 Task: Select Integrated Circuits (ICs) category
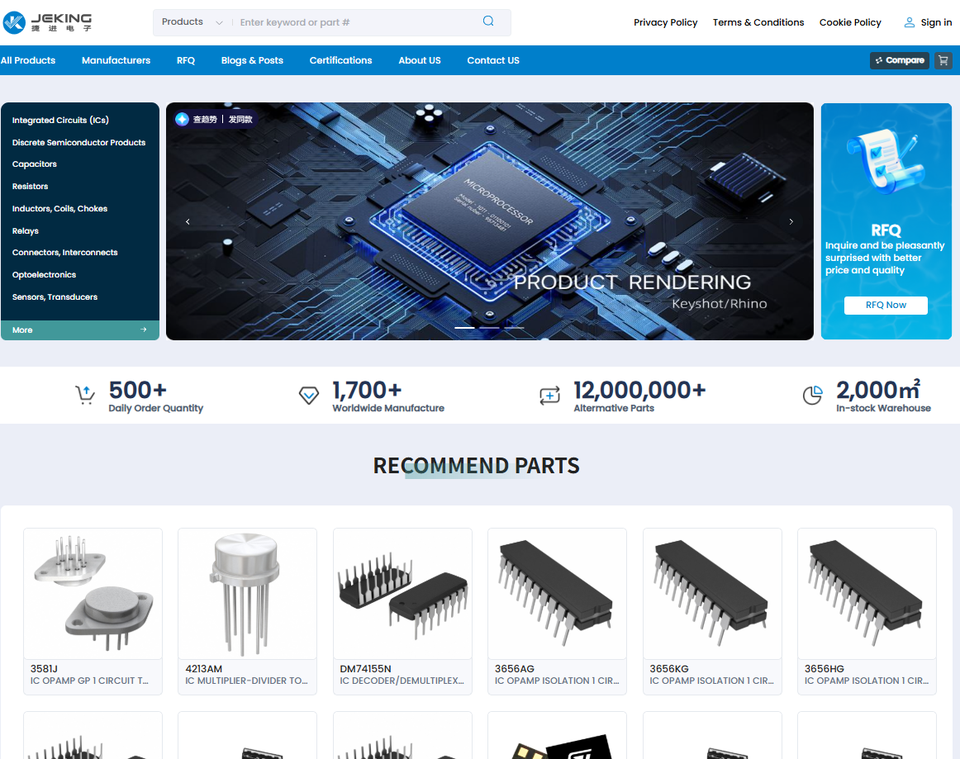click(x=61, y=120)
